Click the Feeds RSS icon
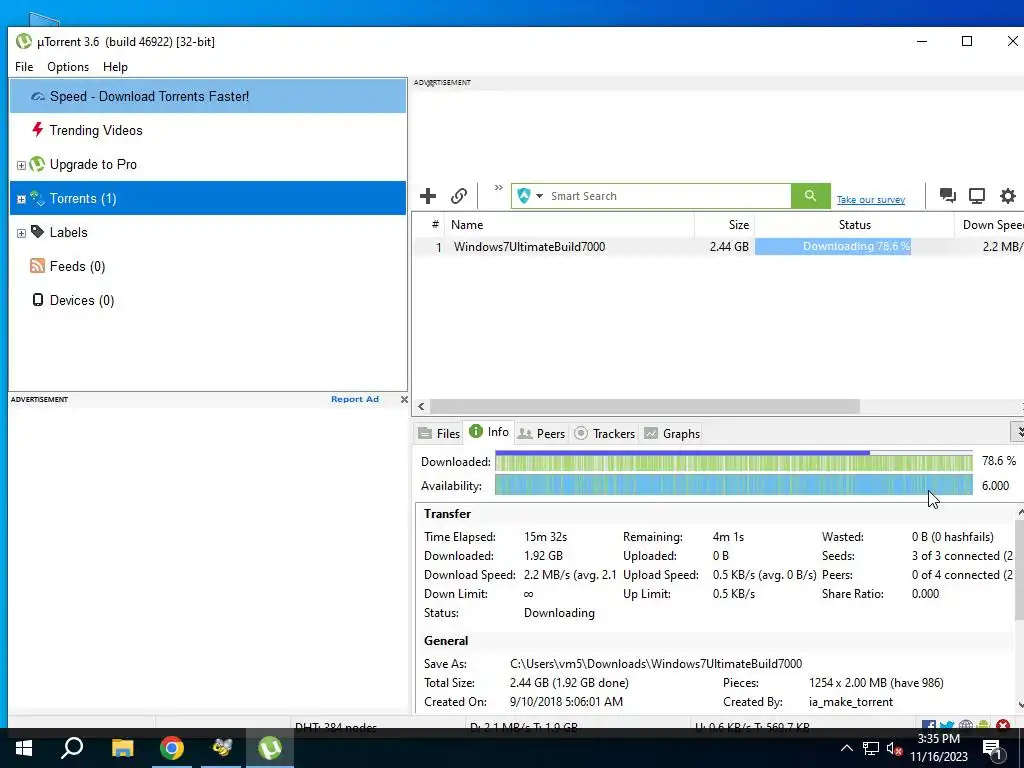This screenshot has width=1024, height=768. tap(37, 266)
